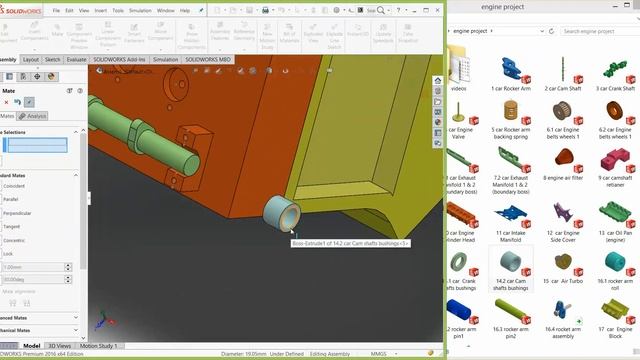This screenshot has width=640, height=360.
Task: Refresh the engine project folder view
Action: pyautogui.click(x=551, y=31)
